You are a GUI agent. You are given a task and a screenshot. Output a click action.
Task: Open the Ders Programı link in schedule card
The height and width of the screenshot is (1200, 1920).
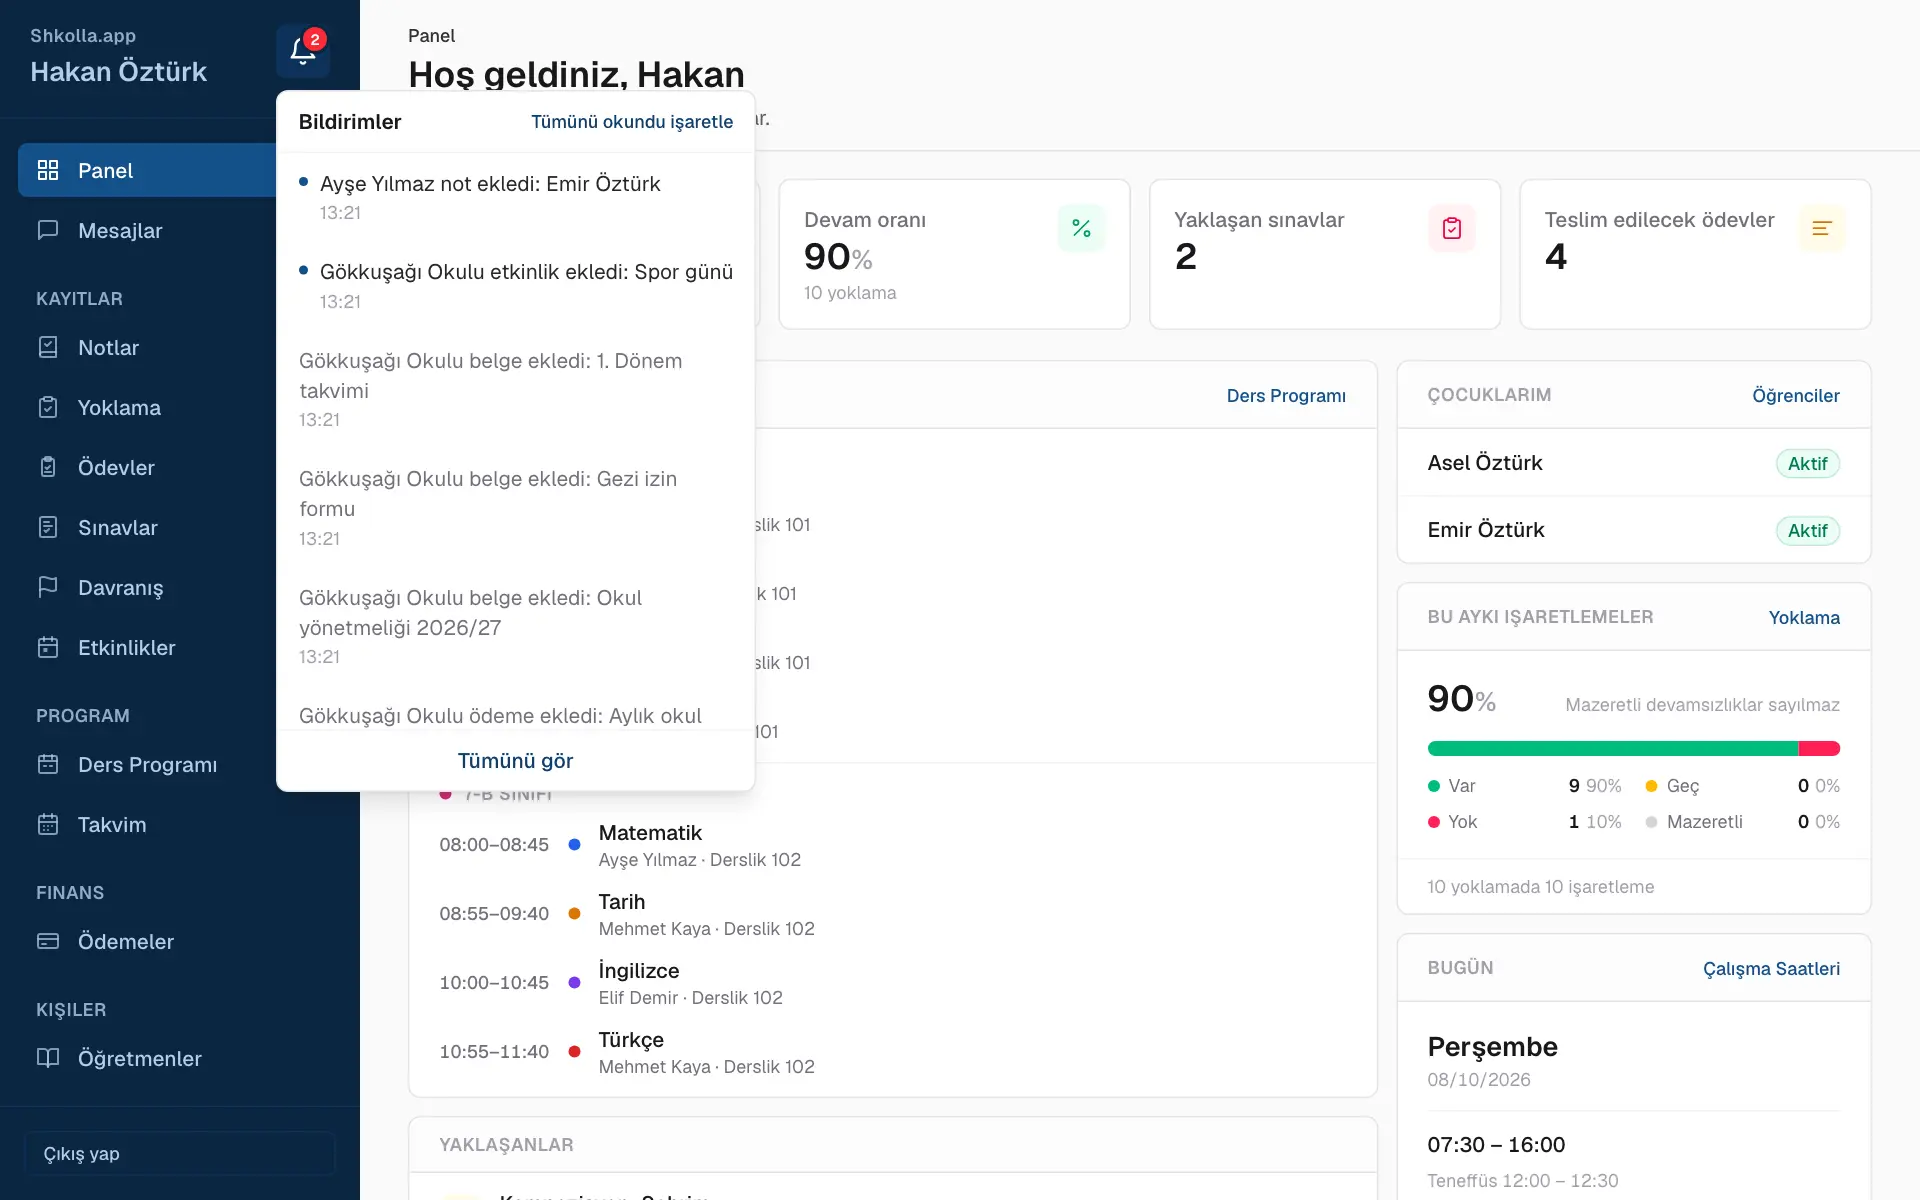tap(1286, 396)
